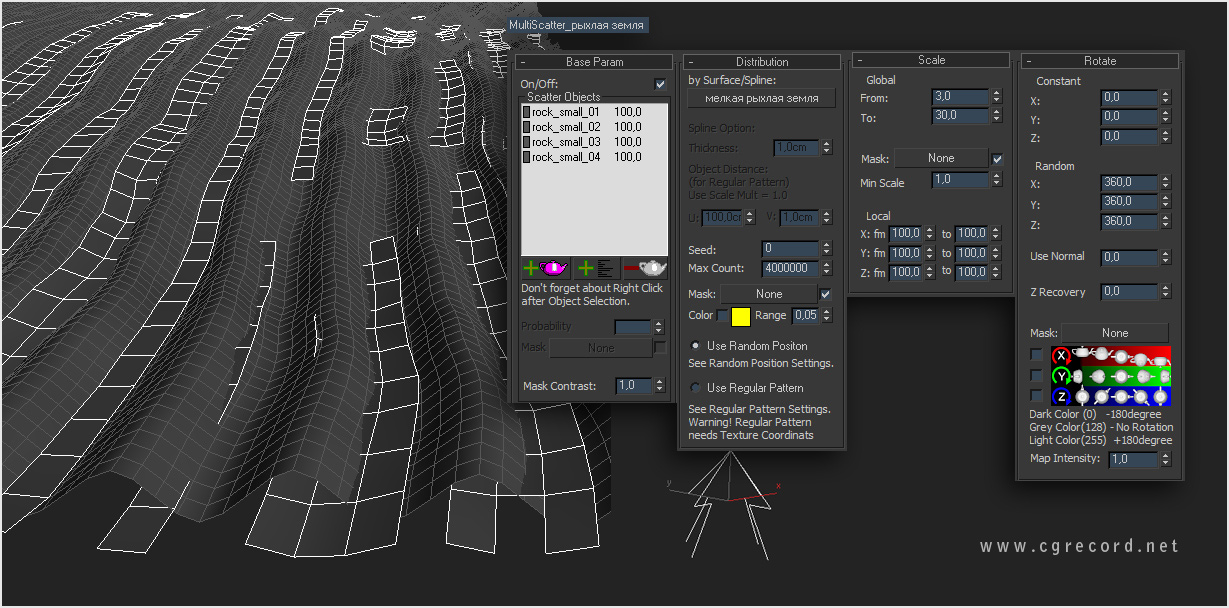
Task: Enable the Y rotation map checkbox
Action: coord(1036,375)
